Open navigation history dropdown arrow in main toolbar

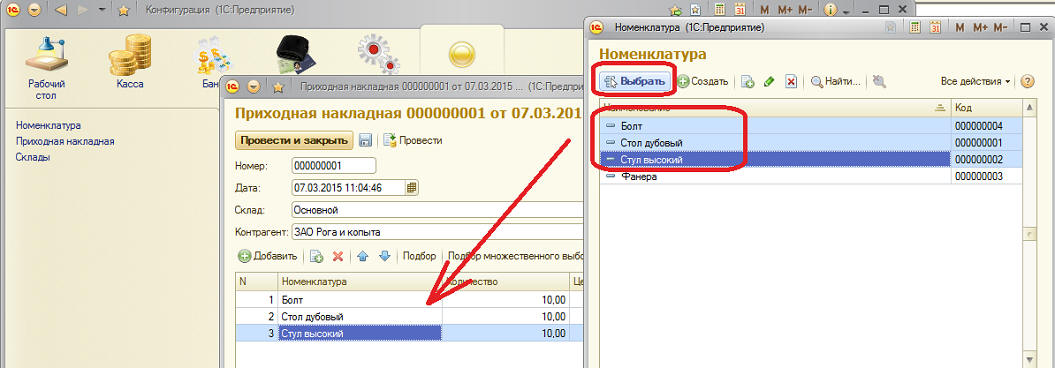click(x=102, y=10)
